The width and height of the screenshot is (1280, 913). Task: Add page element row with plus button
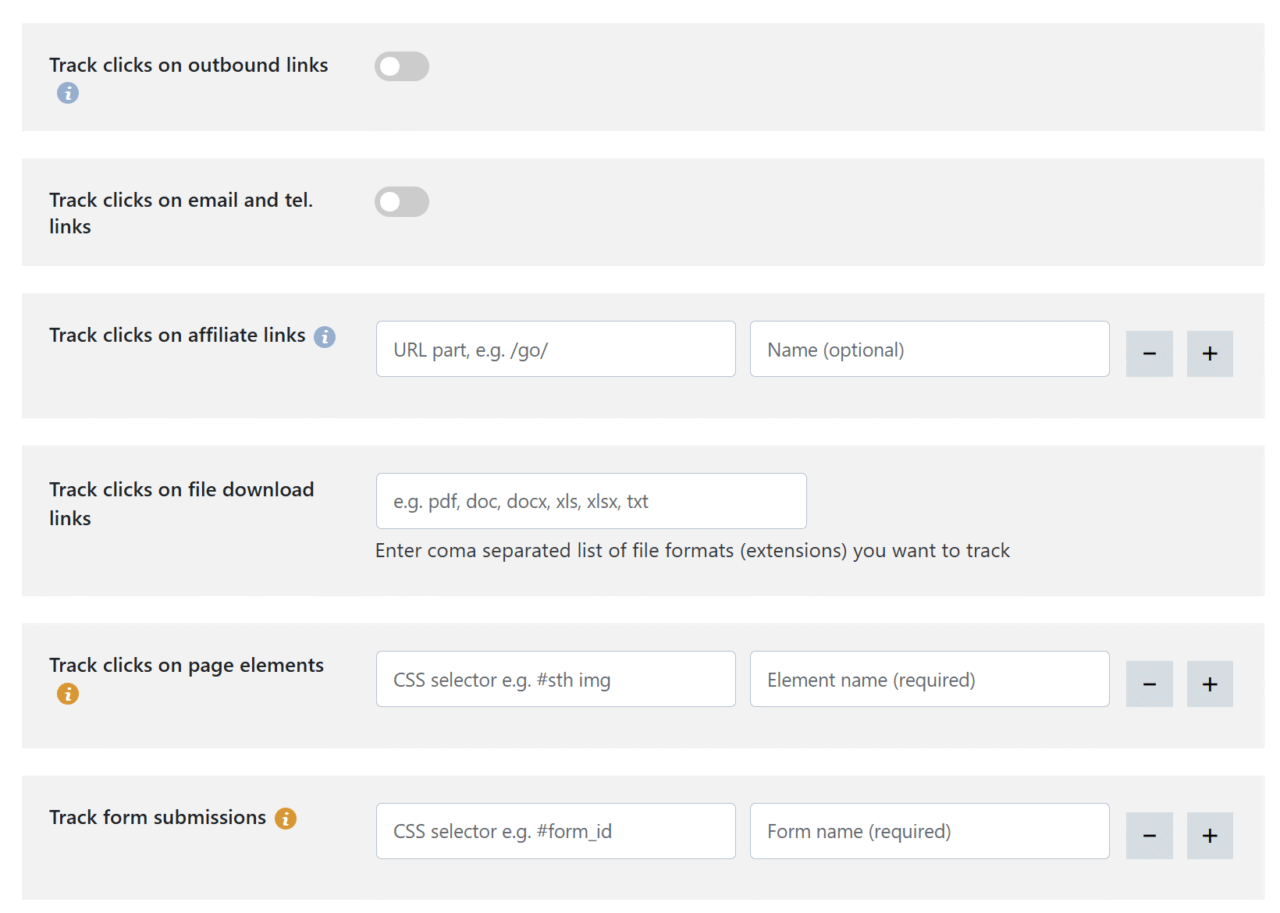pyautogui.click(x=1210, y=684)
